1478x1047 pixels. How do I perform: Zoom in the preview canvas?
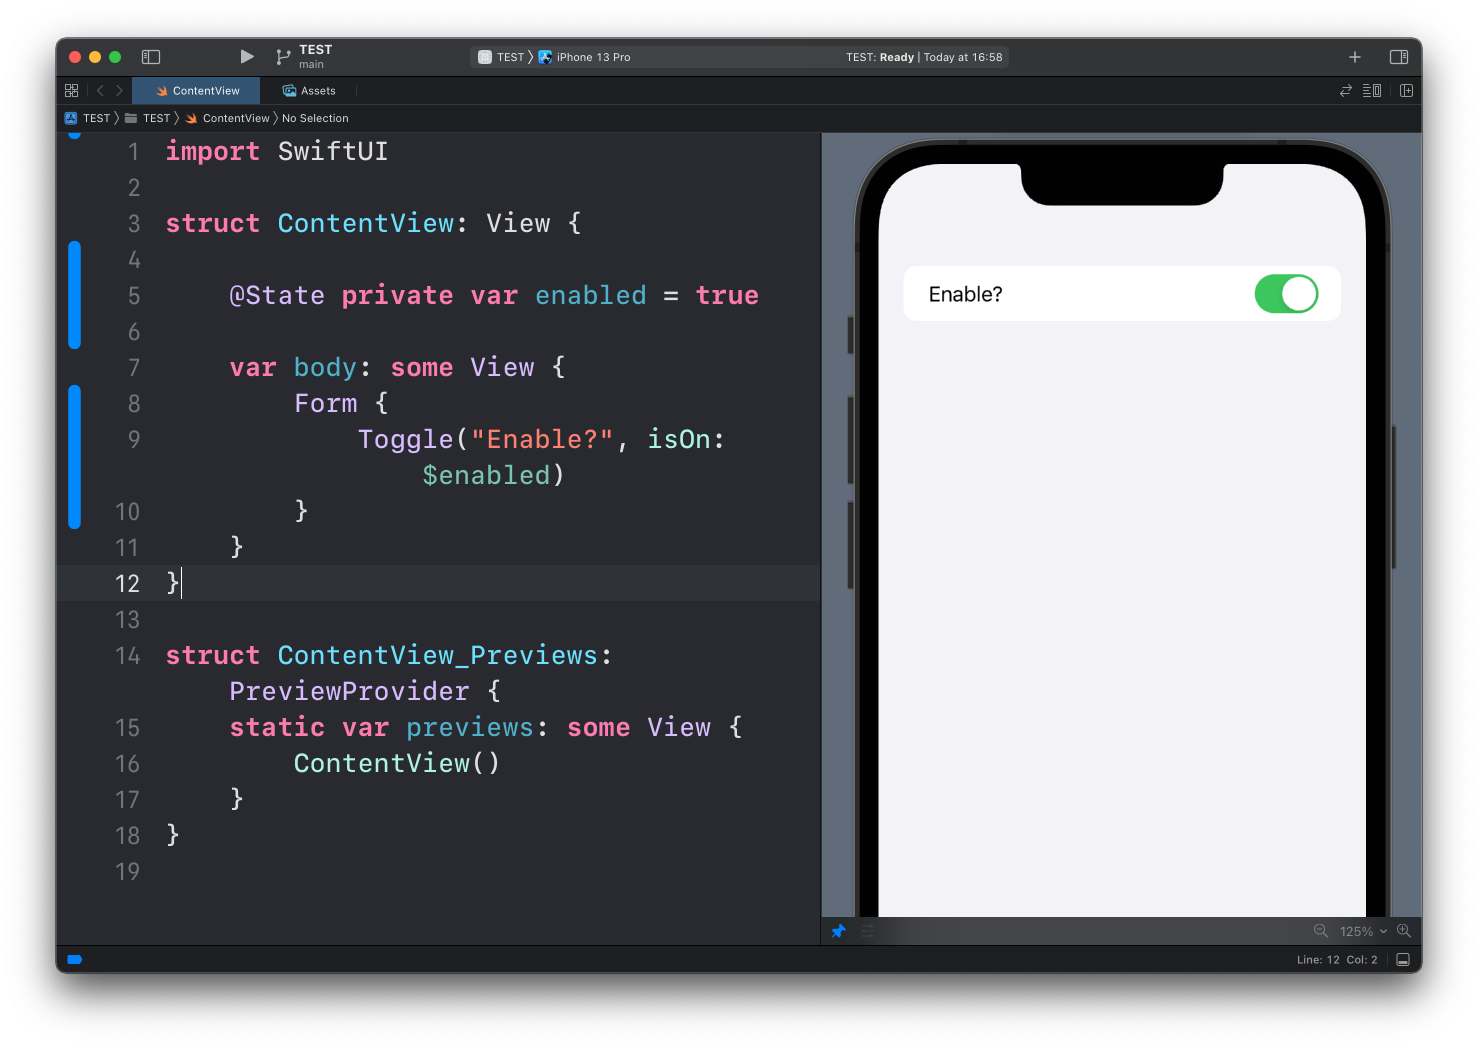coord(1404,931)
